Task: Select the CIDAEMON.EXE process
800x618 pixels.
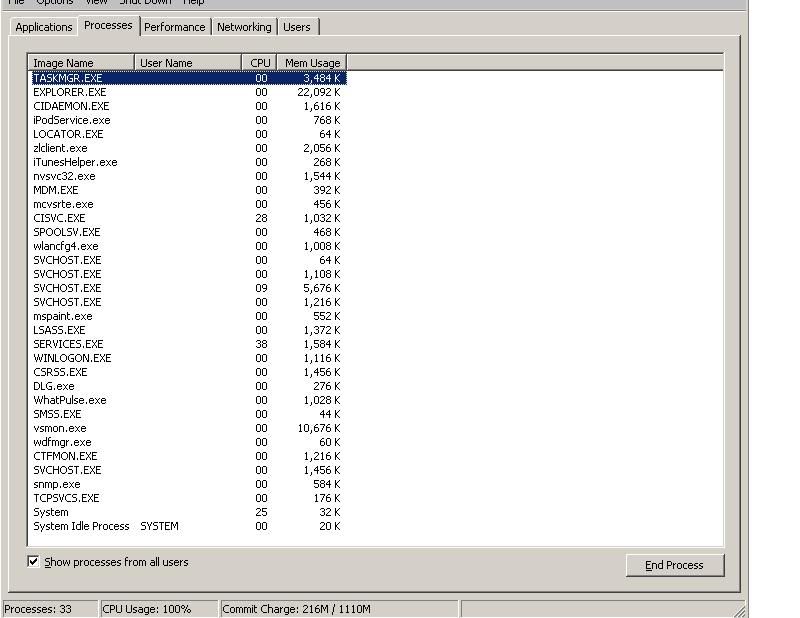Action: (189, 106)
